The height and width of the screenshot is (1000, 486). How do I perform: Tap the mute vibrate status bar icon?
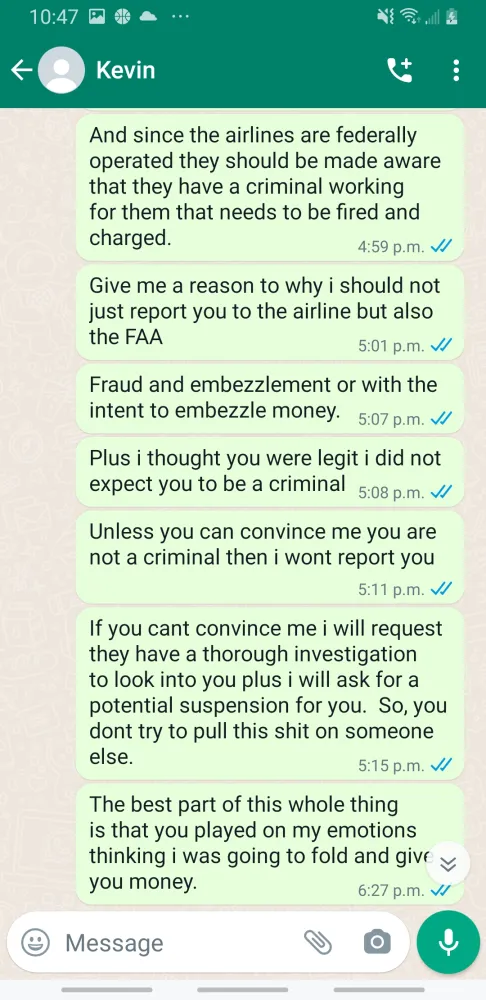point(386,17)
